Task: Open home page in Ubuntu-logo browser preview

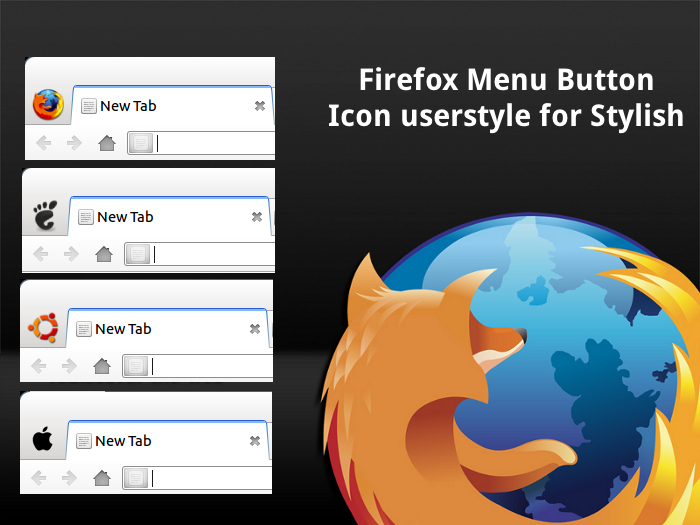Action: 102,366
